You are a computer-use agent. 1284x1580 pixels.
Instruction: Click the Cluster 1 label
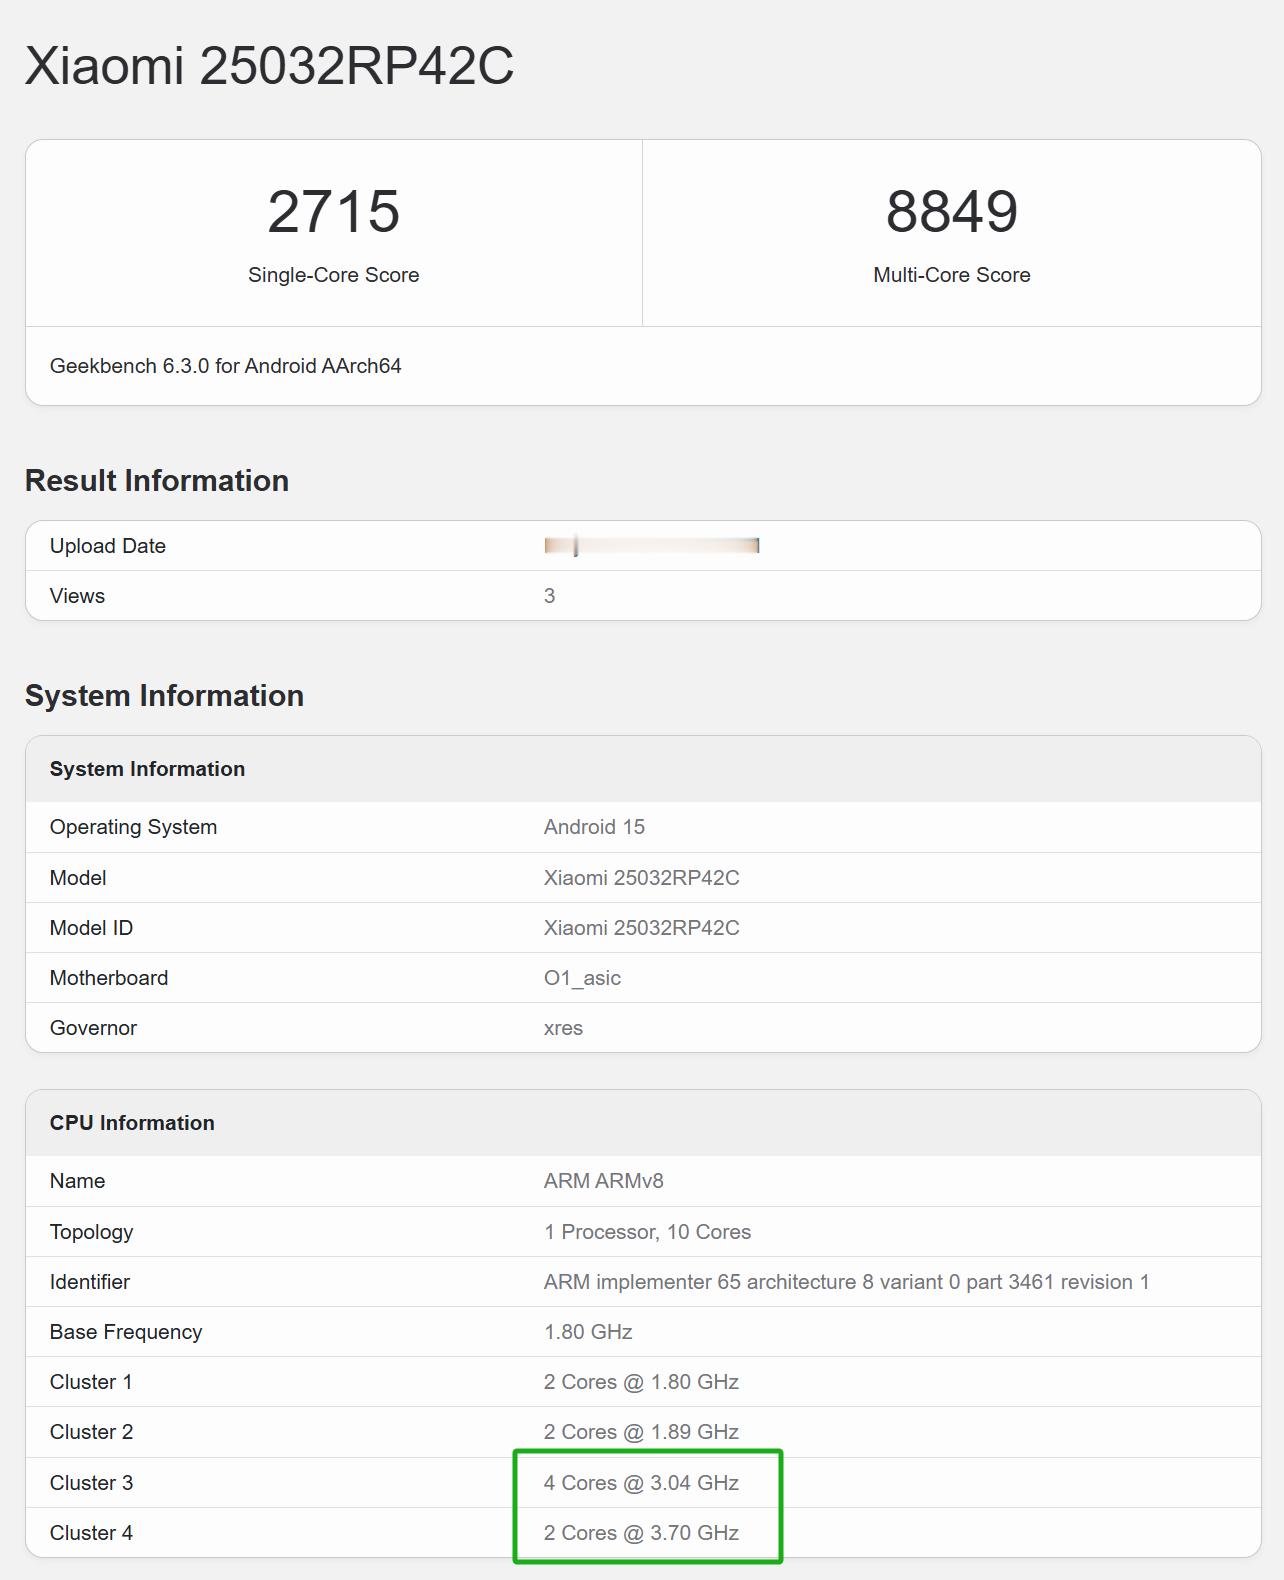(x=91, y=1382)
